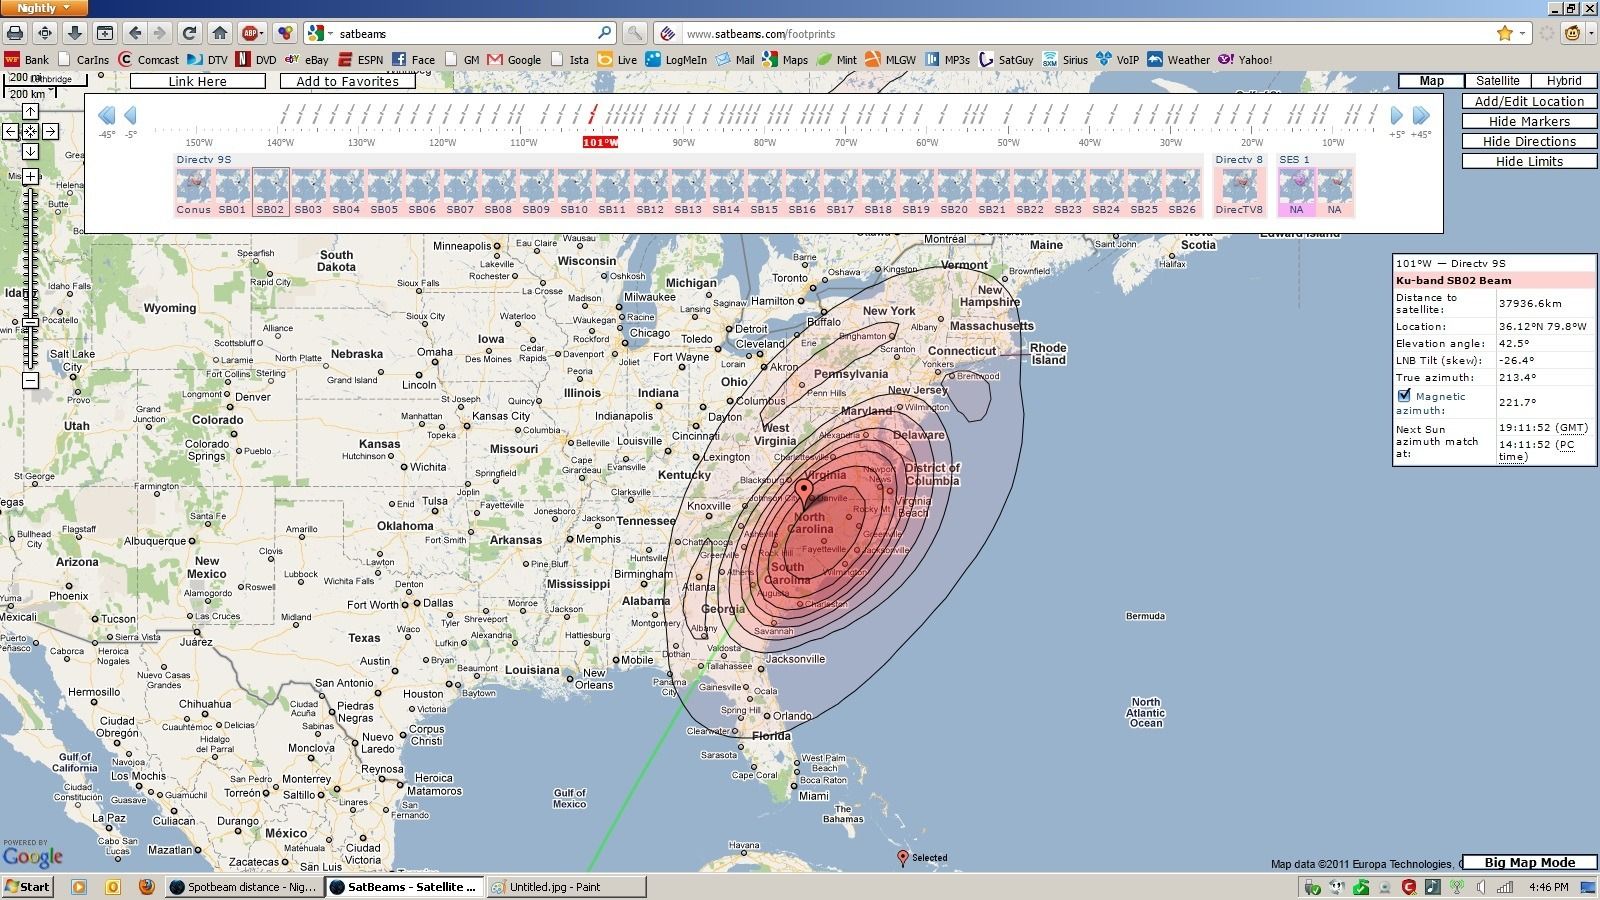Click the map zoom slider handle
Screen dimensions: 1600x900
(31, 322)
